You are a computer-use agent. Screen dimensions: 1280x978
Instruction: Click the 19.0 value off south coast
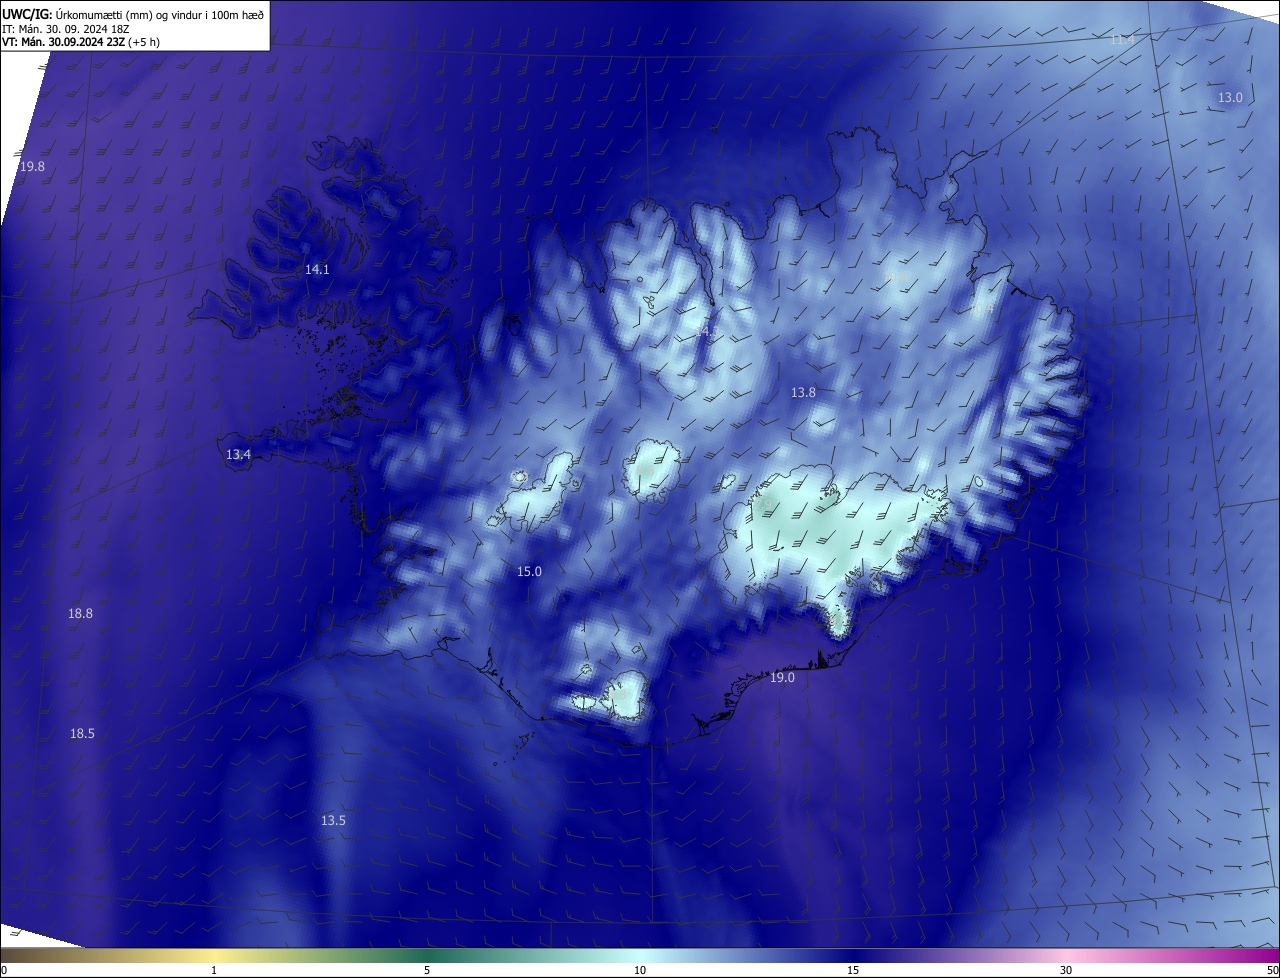[782, 678]
